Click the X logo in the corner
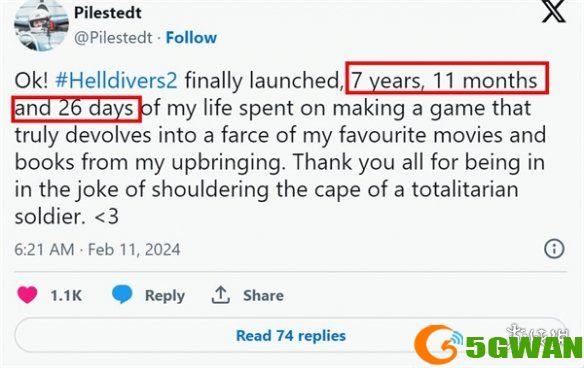584x368 pixels. (554, 12)
